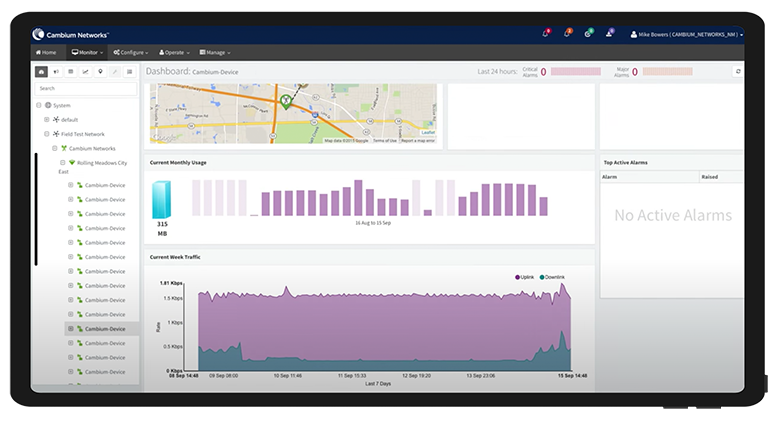Click network icon beside Field Test Network
Viewport: 777px width, 432px height.
coord(56,134)
